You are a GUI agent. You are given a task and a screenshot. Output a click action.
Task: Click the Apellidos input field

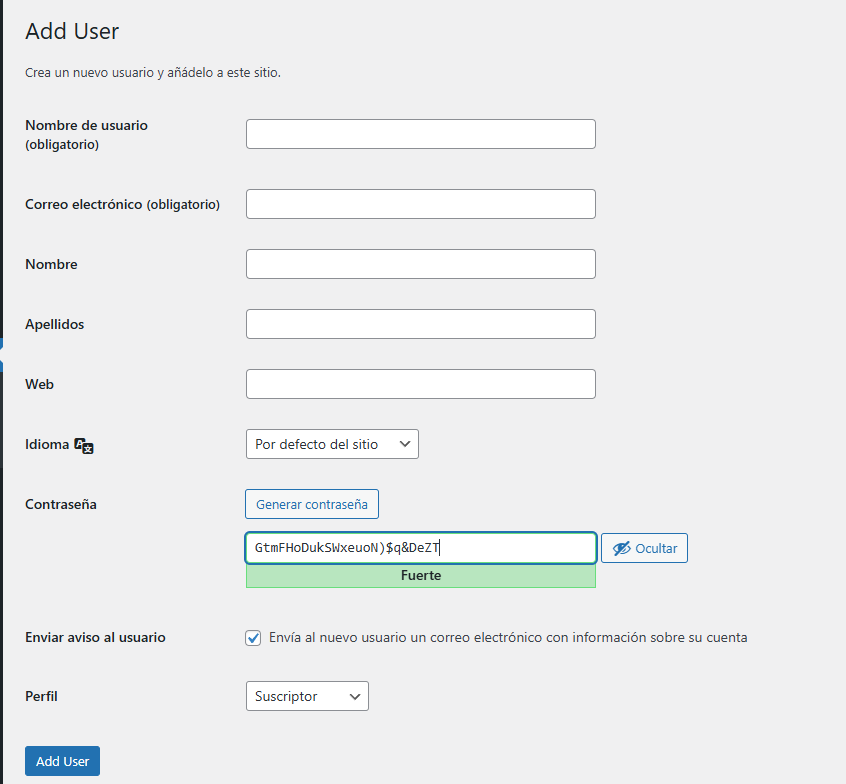pos(420,324)
